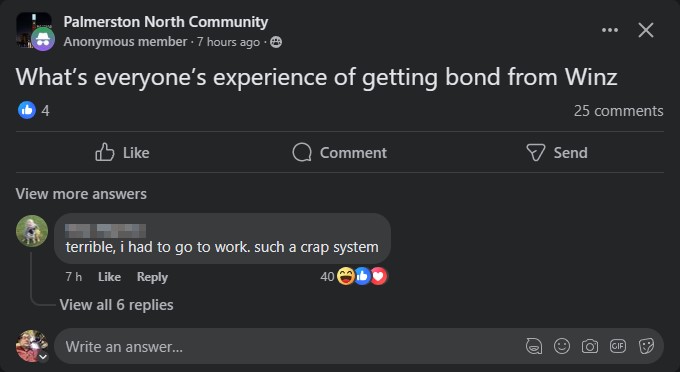Open the three-dot post options menu
The height and width of the screenshot is (372, 680).
610,30
